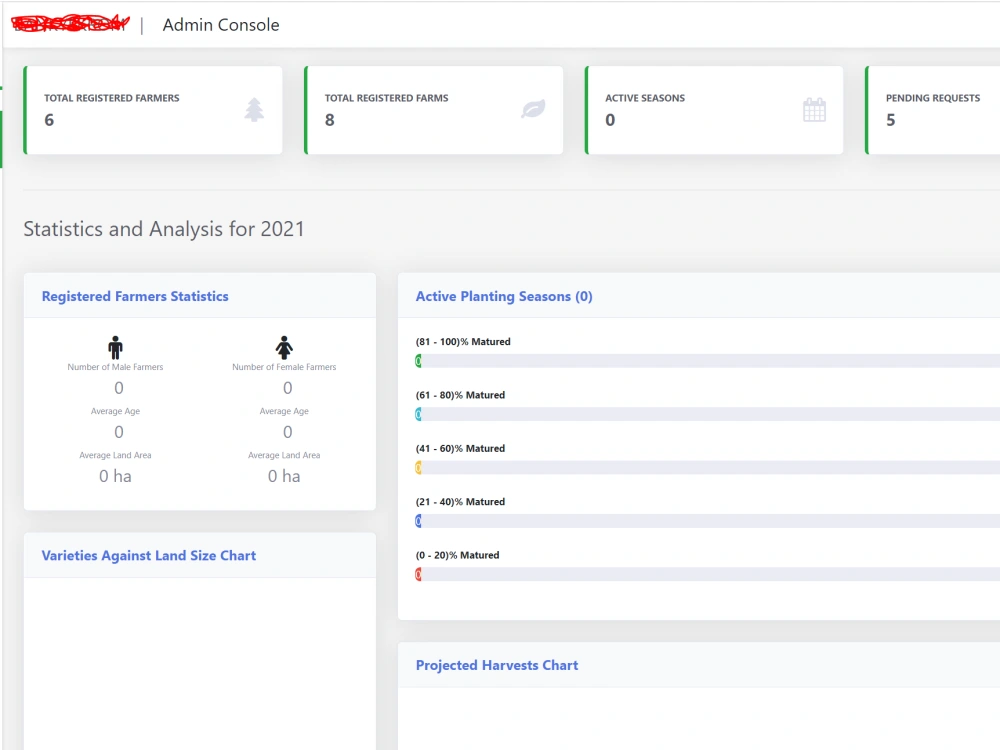
Task: Click the calendar icon on Active Seasons card
Action: tap(816, 110)
